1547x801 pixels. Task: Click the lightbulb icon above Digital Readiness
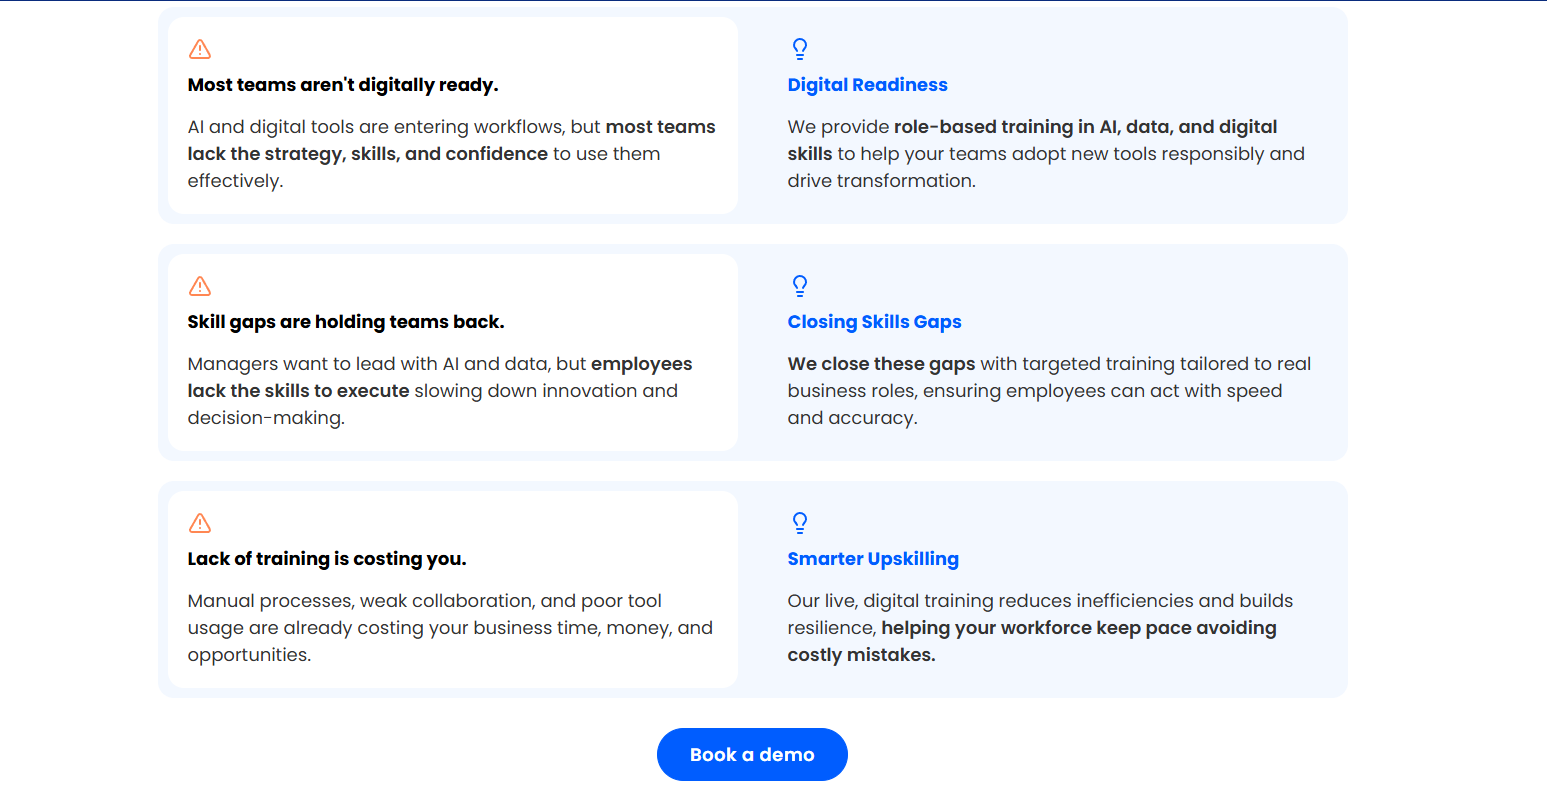coord(800,49)
